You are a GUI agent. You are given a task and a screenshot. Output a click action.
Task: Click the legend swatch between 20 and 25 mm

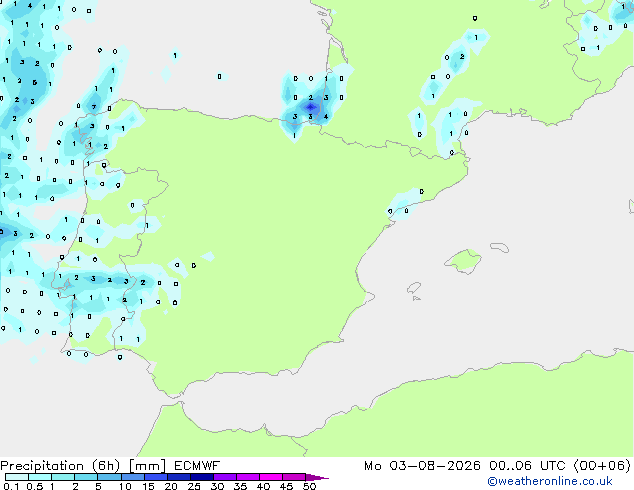[x=179, y=477]
